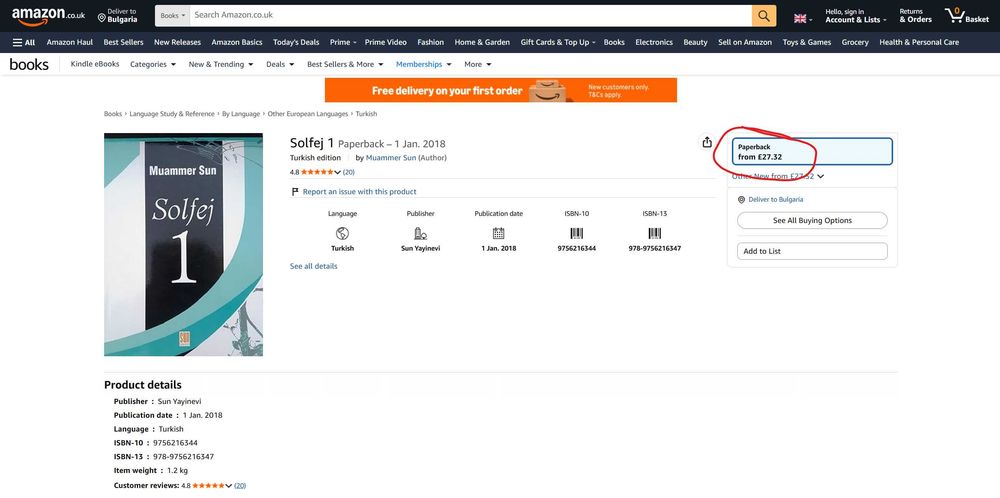
Task: Click the books logo in subnav
Action: (29, 64)
